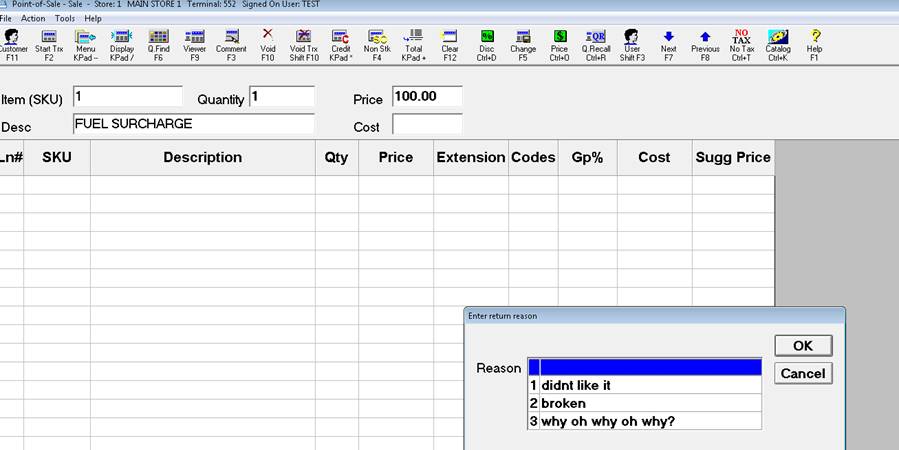The image size is (899, 450).
Task: Click the Total KPad + icon
Action: pos(413,45)
